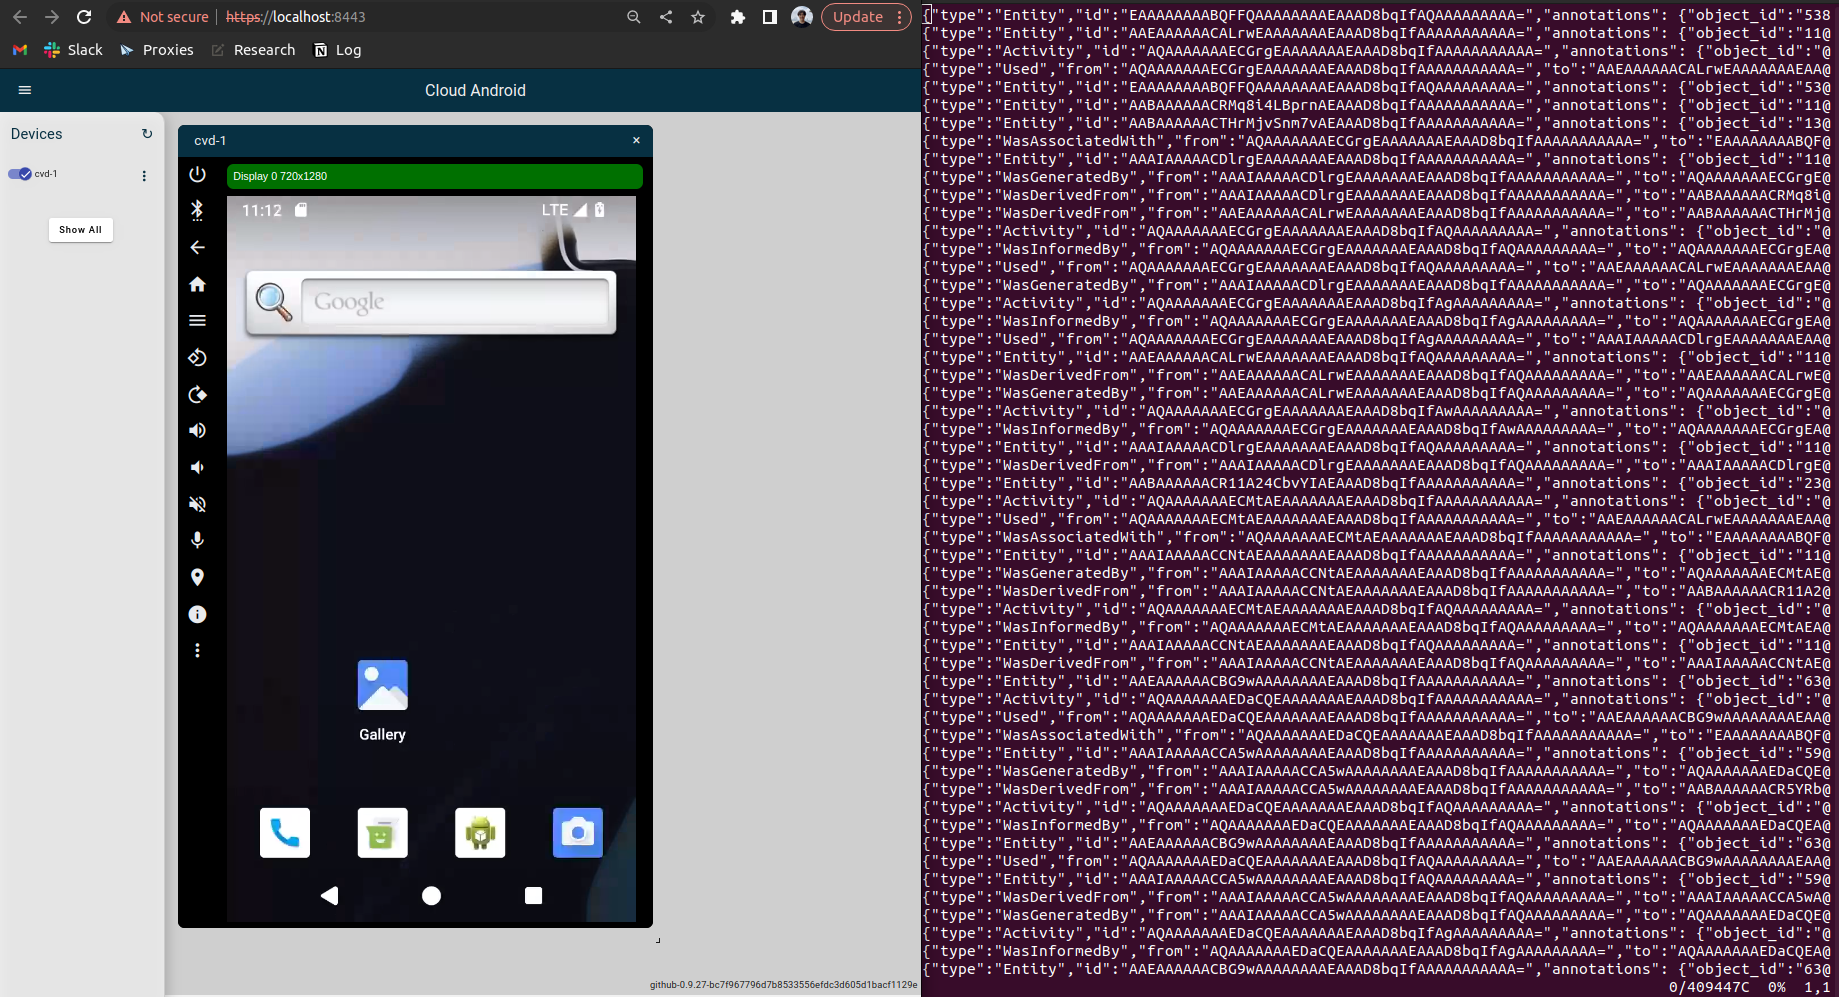Viewport: 1839px width, 997px height.
Task: Click the Cloud Android page title
Action: [x=475, y=90]
